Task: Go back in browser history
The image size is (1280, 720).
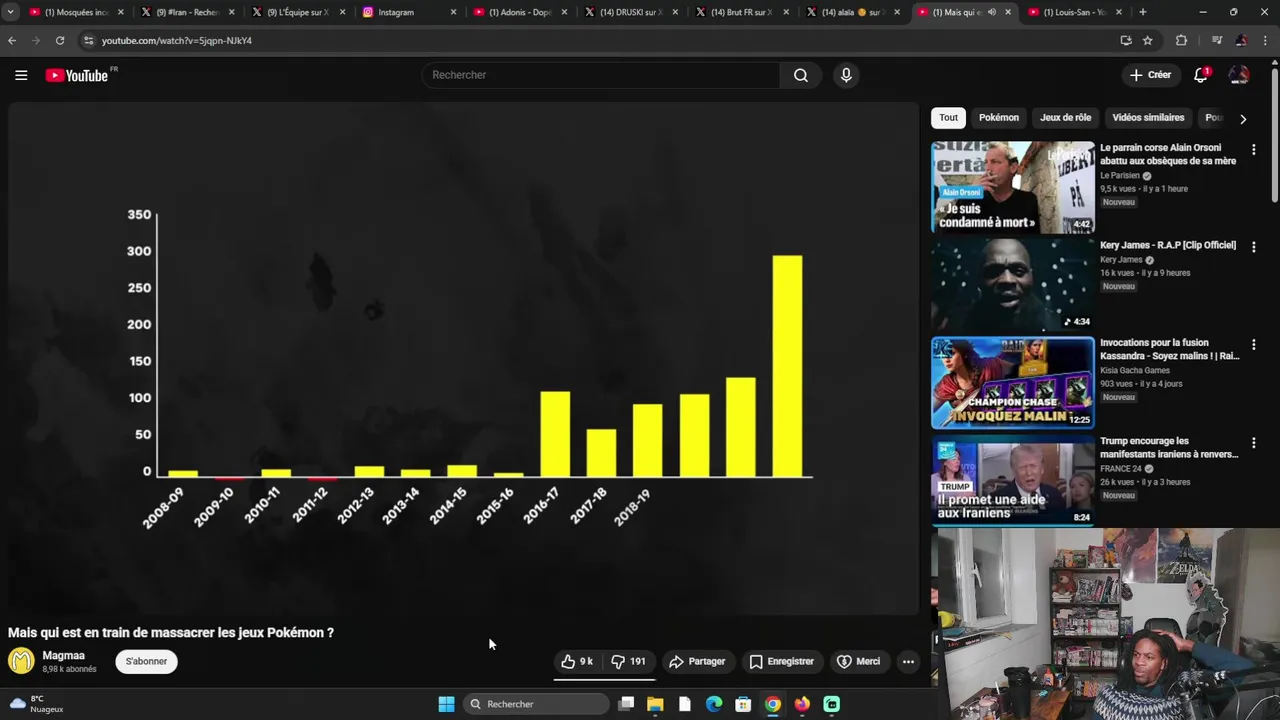Action: click(x=12, y=40)
